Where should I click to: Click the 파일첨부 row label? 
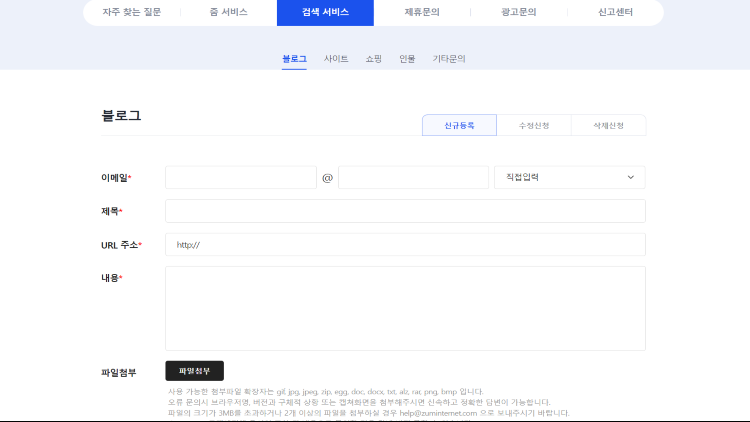[x=119, y=372]
